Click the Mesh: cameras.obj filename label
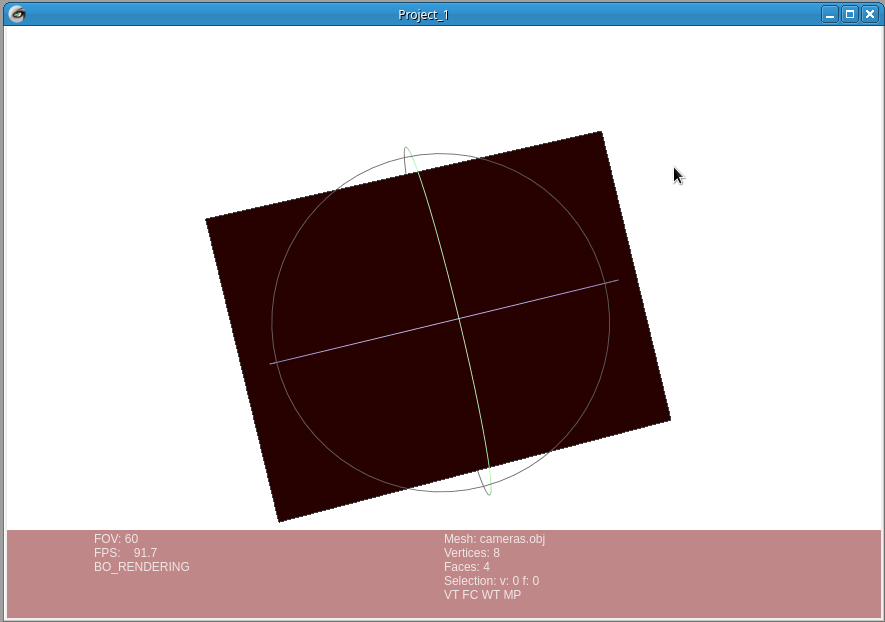885x622 pixels. pyautogui.click(x=495, y=538)
